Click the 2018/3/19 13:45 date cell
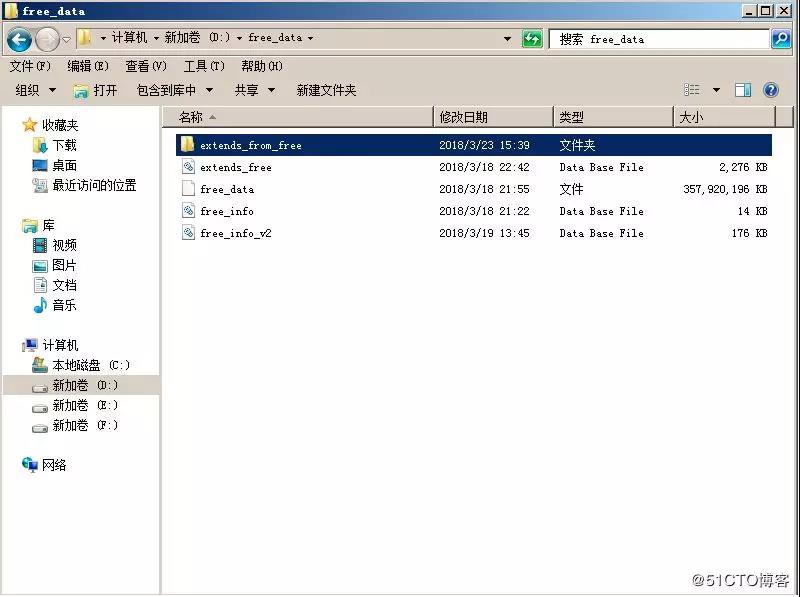The height and width of the screenshot is (597, 800). tap(484, 233)
